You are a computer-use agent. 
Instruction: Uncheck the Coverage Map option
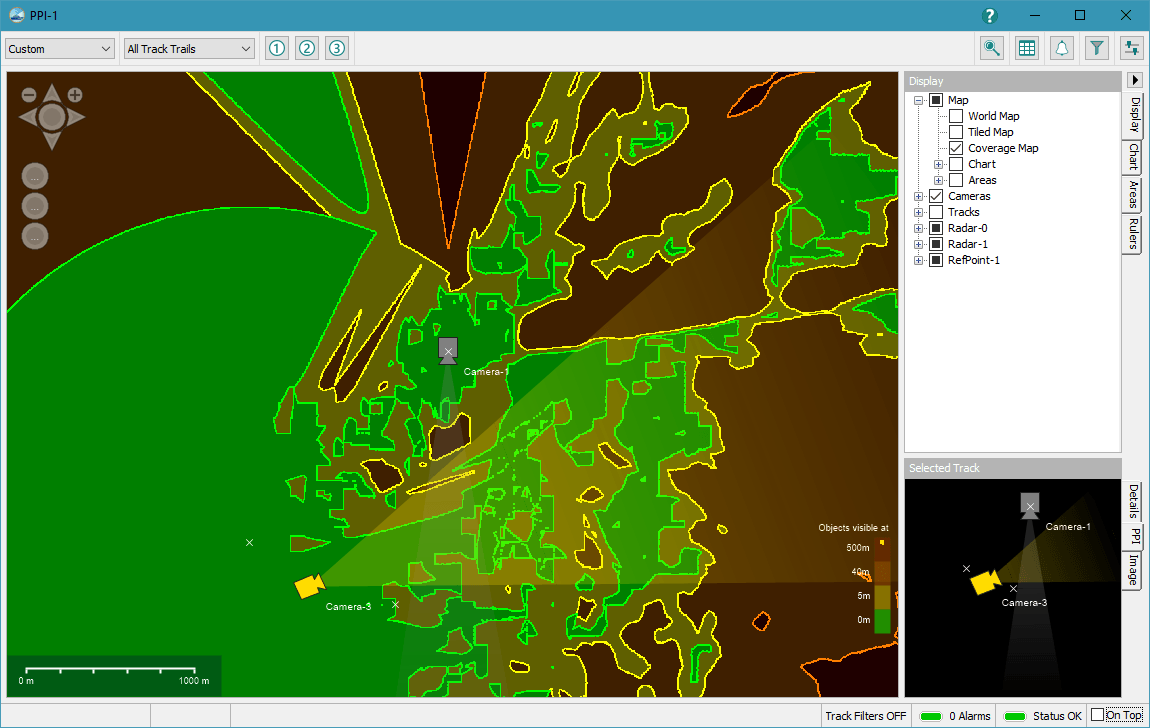[x=956, y=147]
